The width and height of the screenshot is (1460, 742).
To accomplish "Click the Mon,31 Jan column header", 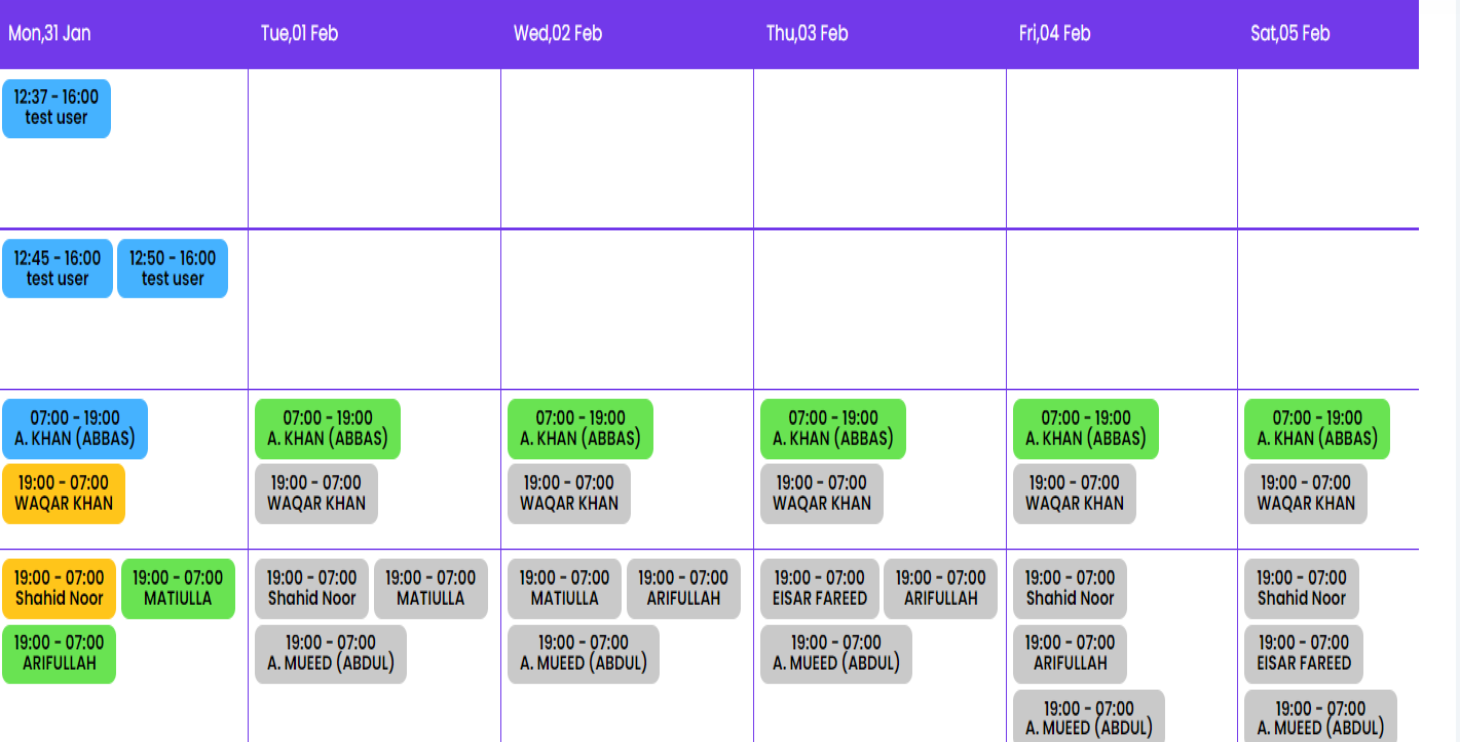I will pos(50,34).
